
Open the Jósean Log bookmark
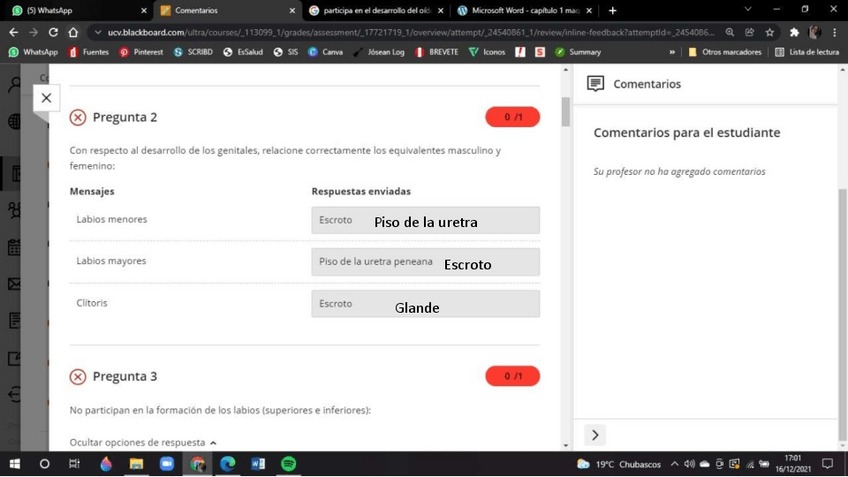379,52
